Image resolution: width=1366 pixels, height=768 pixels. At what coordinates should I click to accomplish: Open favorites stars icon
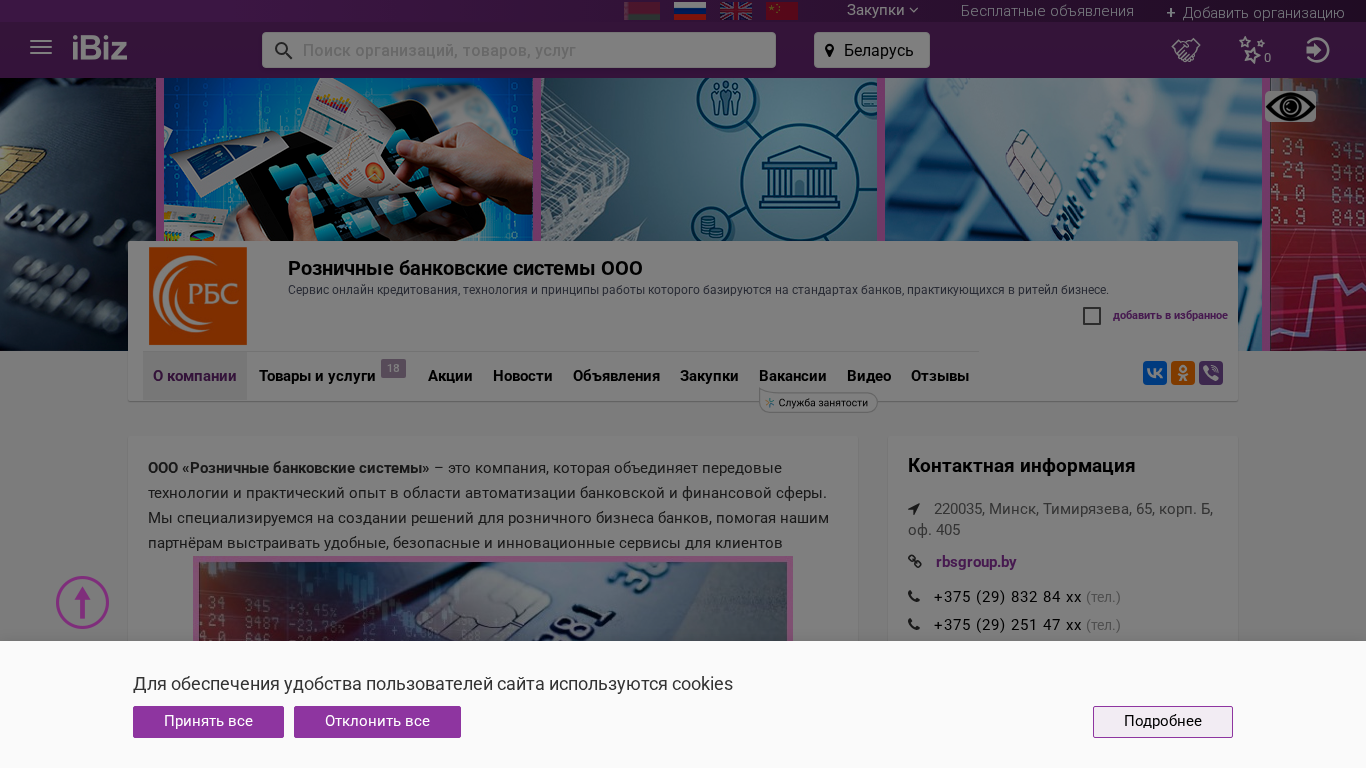[x=1253, y=50]
